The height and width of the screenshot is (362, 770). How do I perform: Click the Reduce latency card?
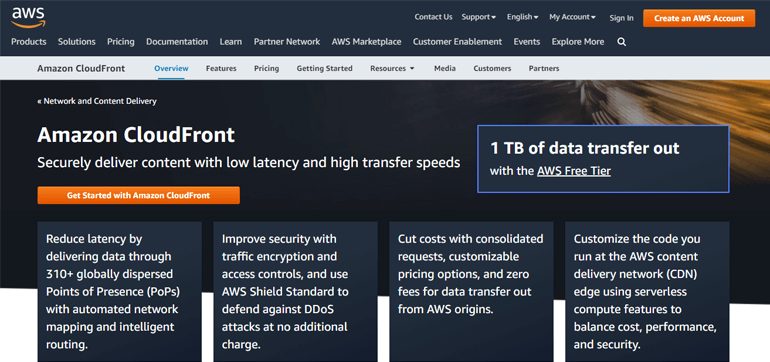coord(119,292)
